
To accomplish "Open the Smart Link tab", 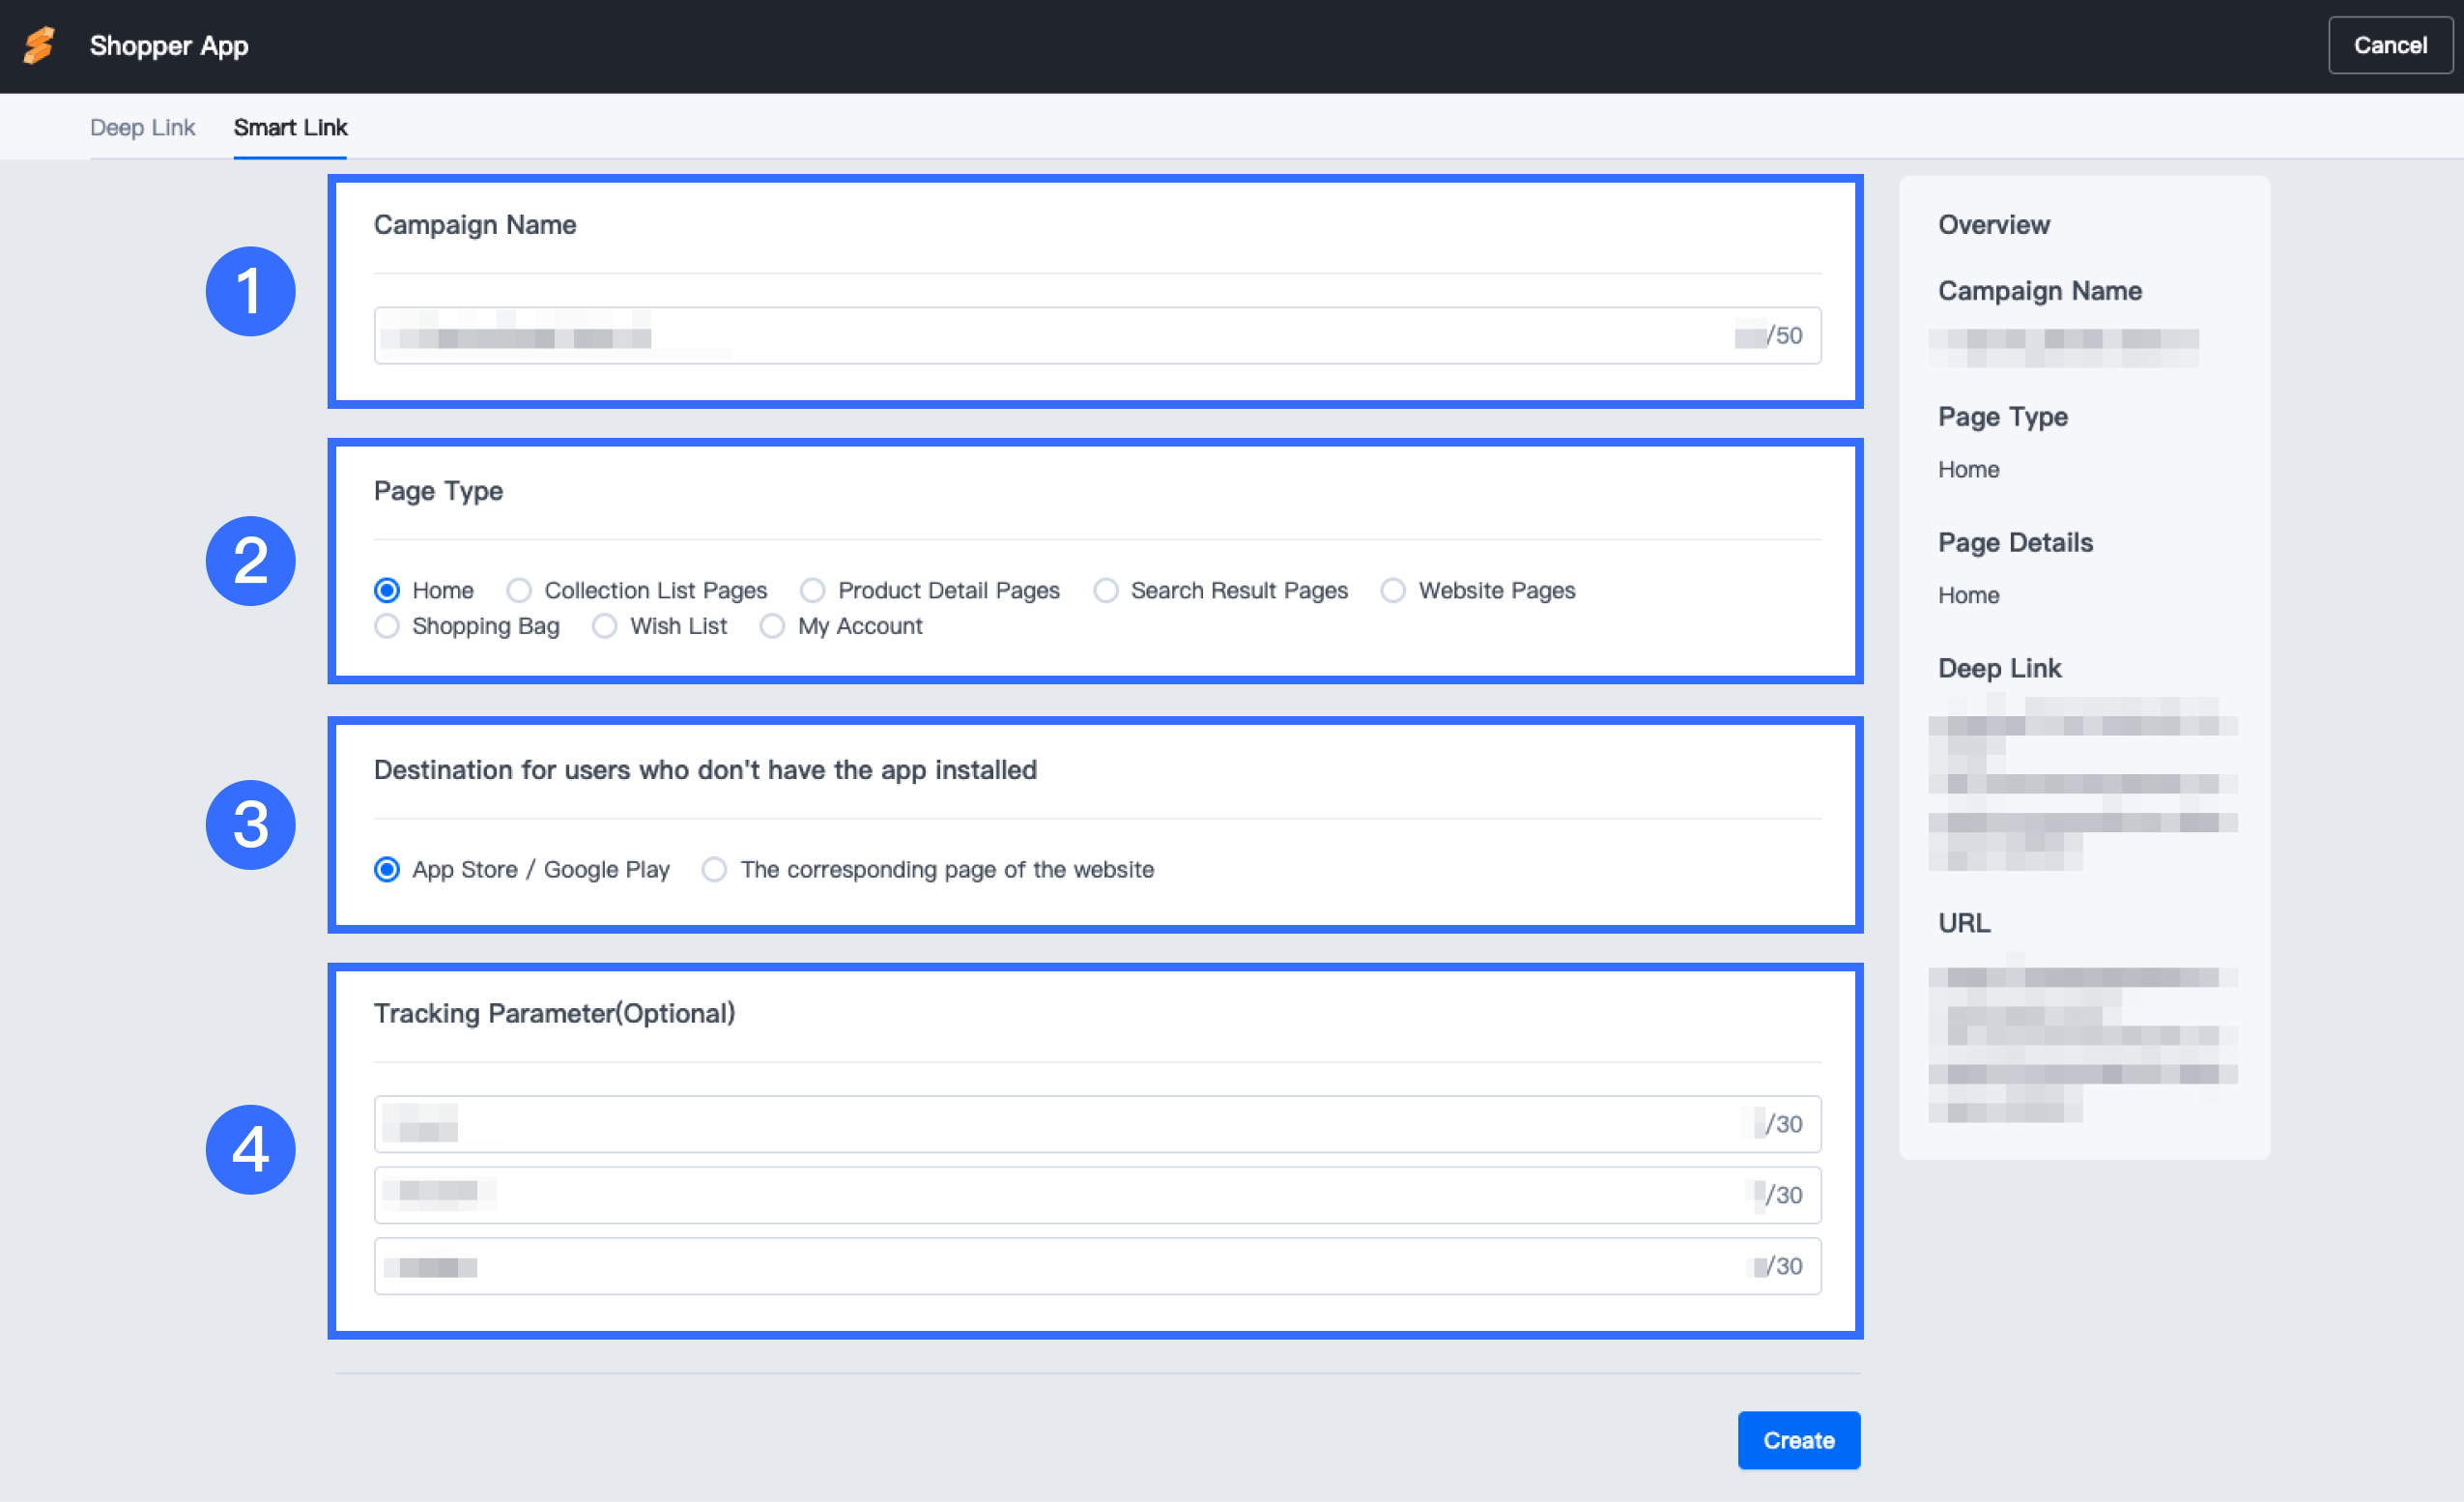I will pos(290,127).
